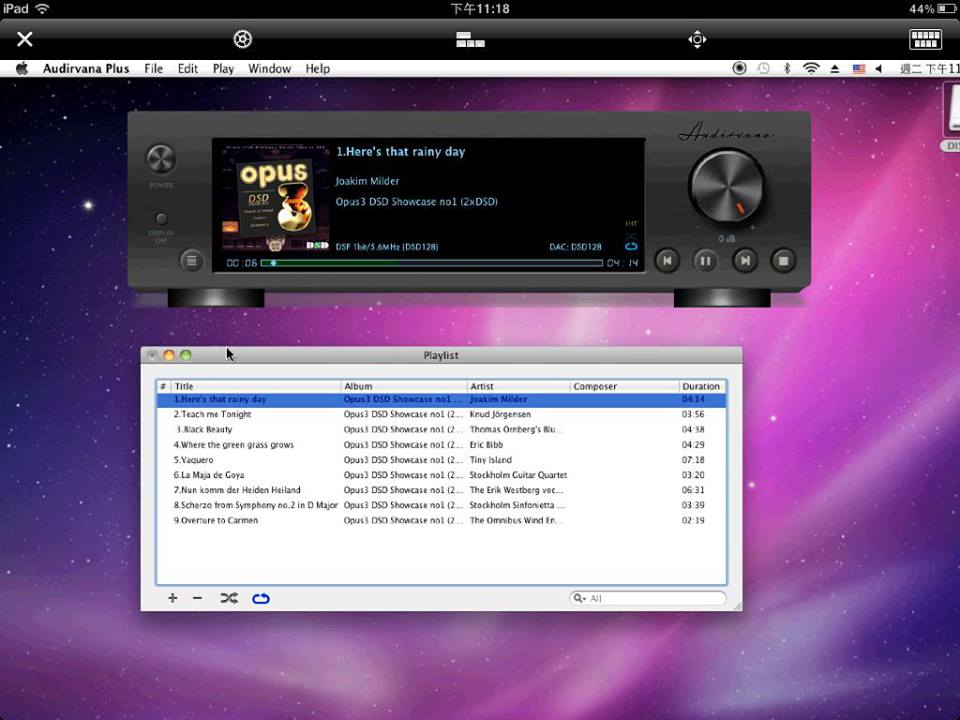The height and width of the screenshot is (720, 960).
Task: Click artist Stockholm Guitar Quartet
Action: [x=518, y=475]
